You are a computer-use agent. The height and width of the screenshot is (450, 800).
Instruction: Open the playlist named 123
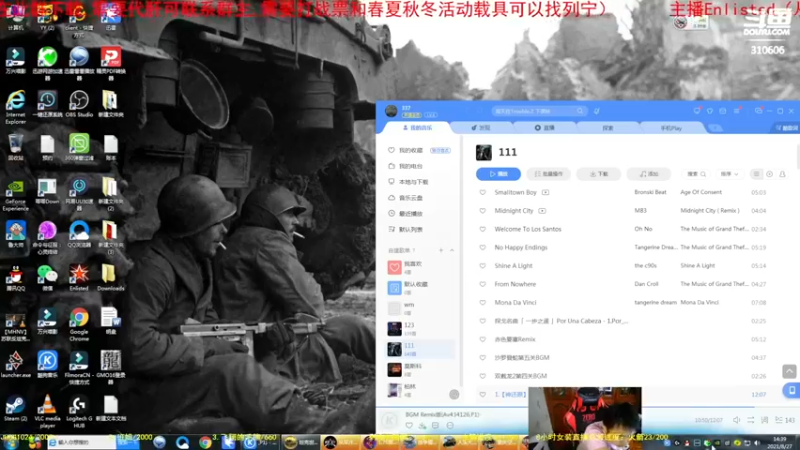click(x=421, y=329)
